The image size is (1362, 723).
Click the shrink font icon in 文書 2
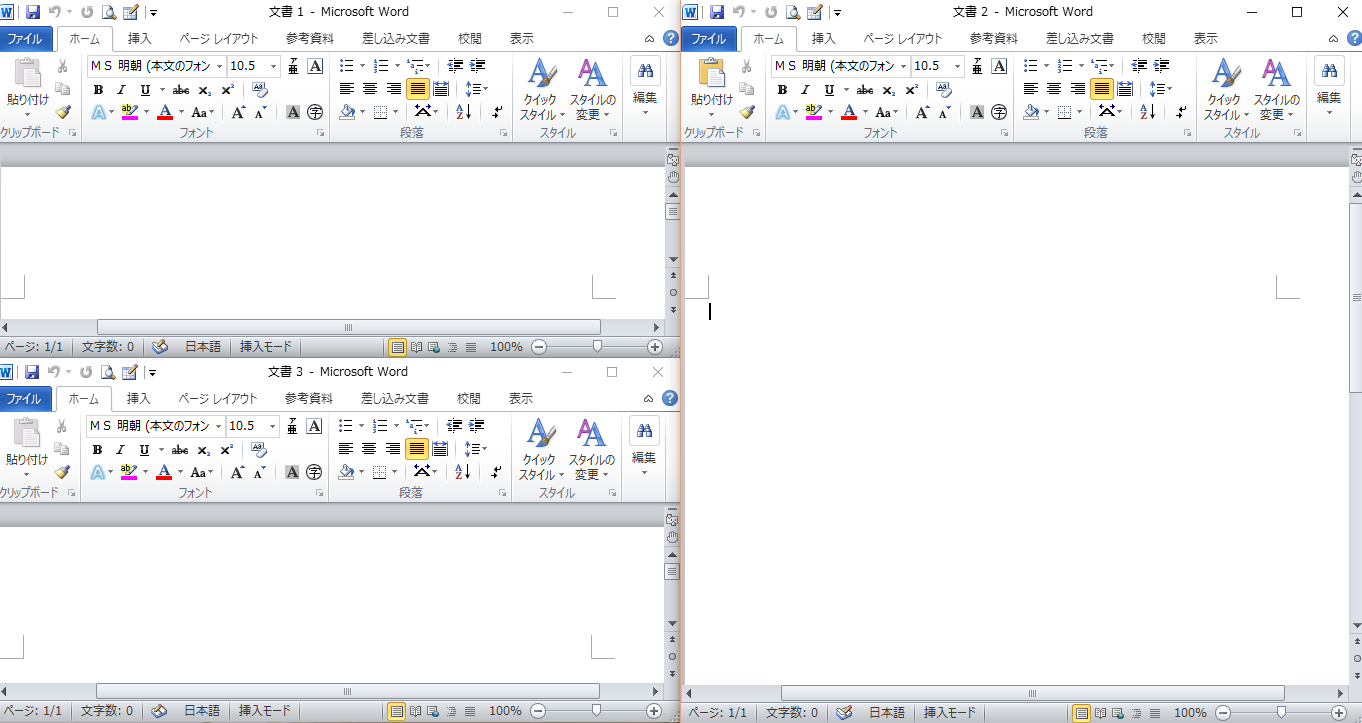click(x=944, y=112)
